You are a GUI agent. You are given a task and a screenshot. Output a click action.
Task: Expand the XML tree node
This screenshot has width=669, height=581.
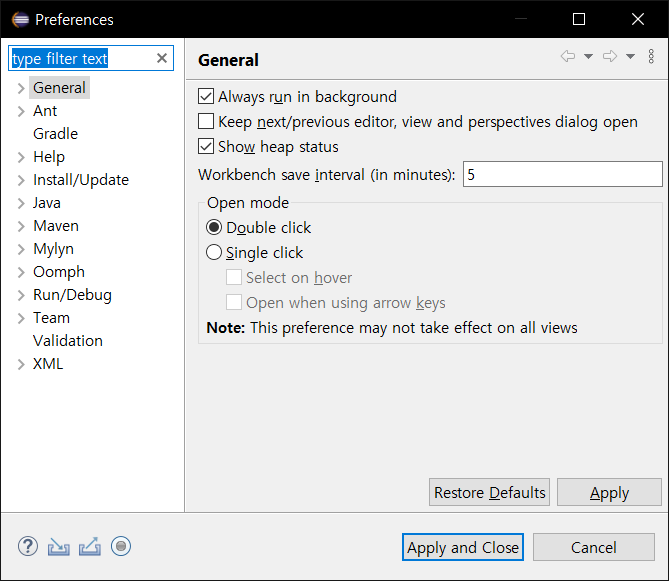pyautogui.click(x=21, y=365)
